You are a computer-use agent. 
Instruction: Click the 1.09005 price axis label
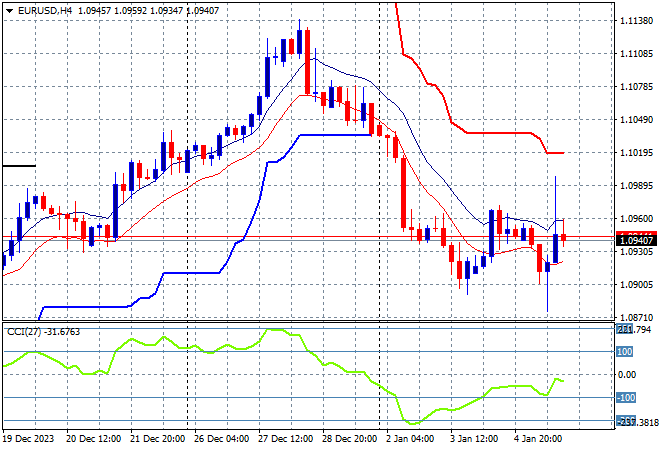636,285
